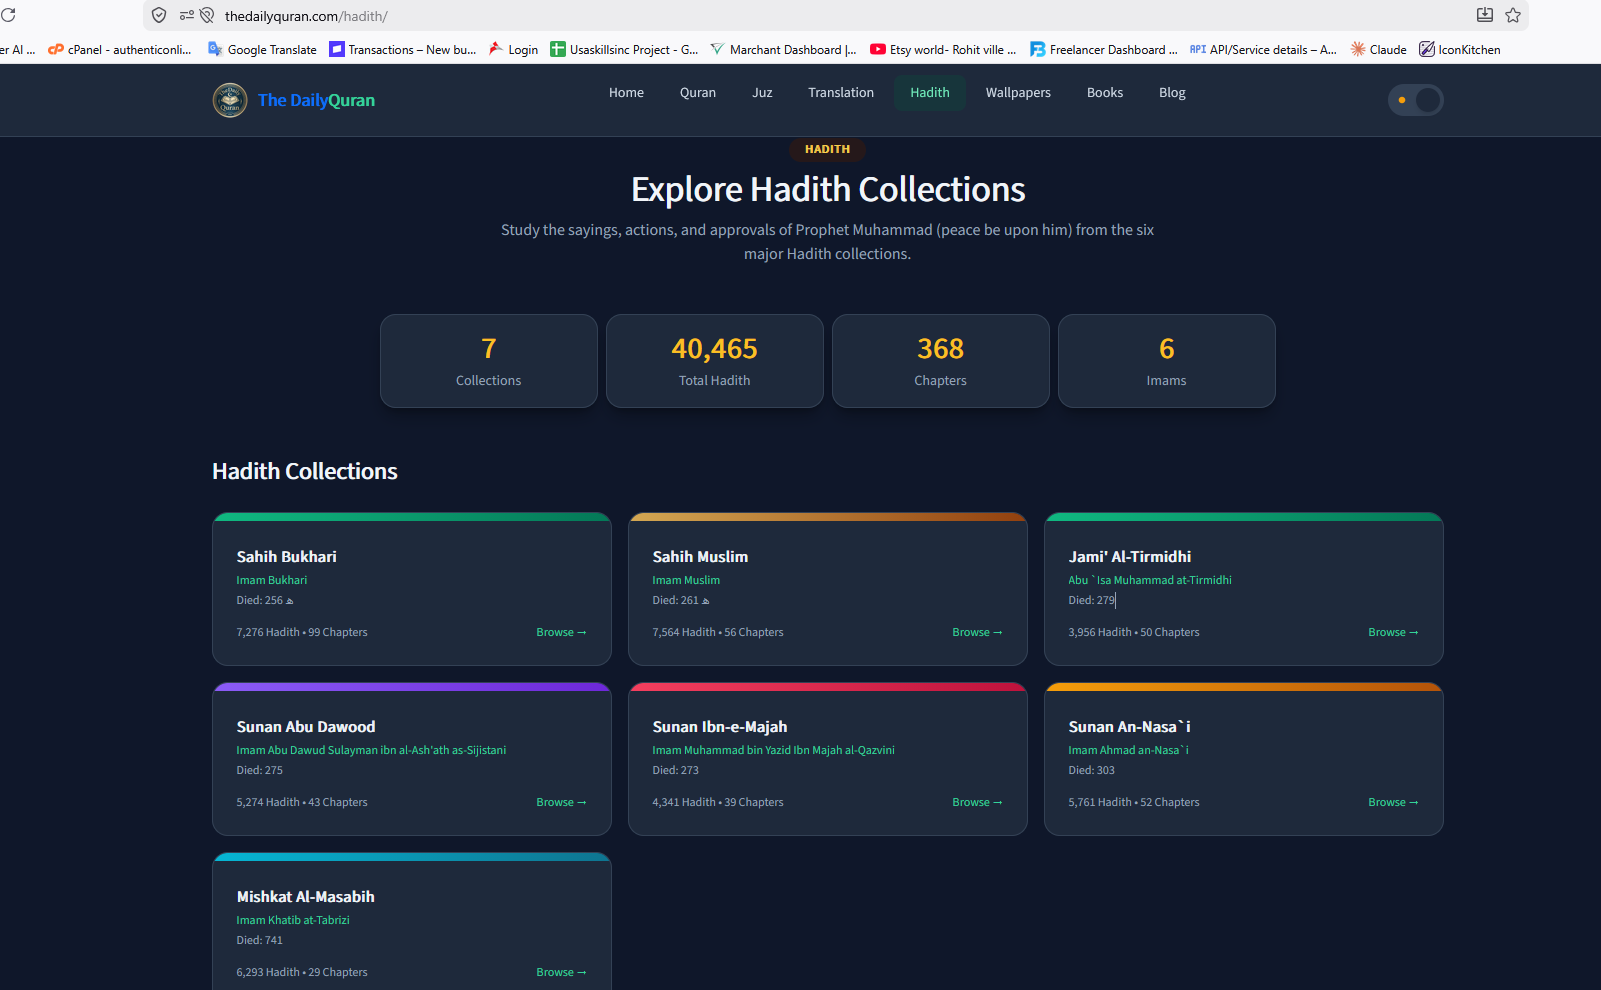Viewport: 1601px width, 990px height.
Task: Click The DailyQuran logo icon
Action: click(x=230, y=100)
